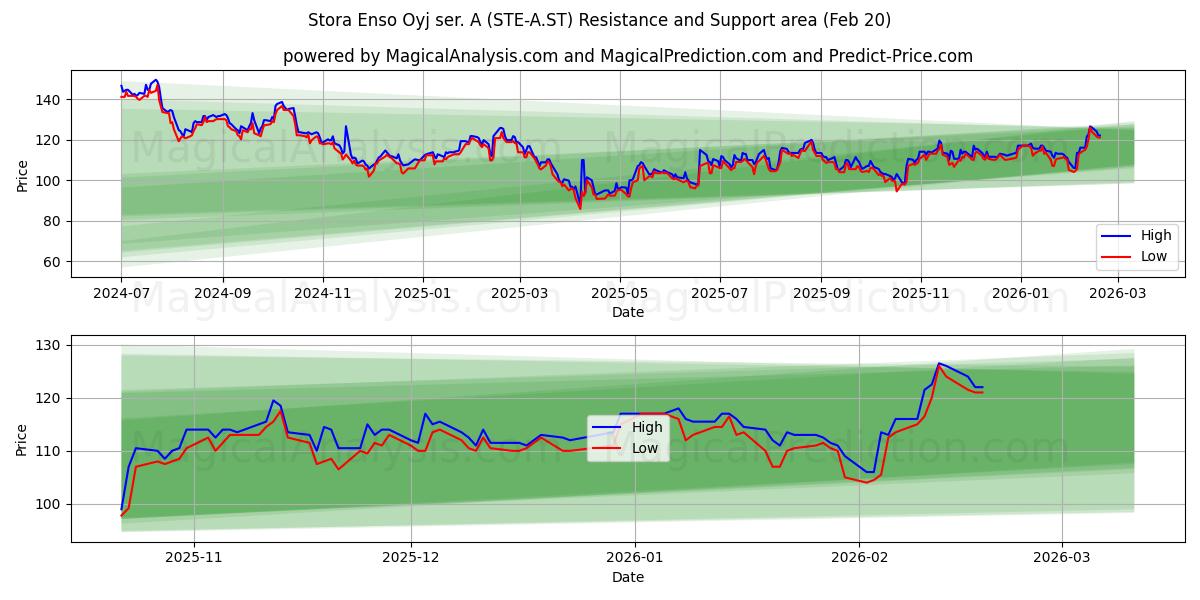Click the upper chart '2025-11' tick label
1200x600 pixels.
point(921,294)
